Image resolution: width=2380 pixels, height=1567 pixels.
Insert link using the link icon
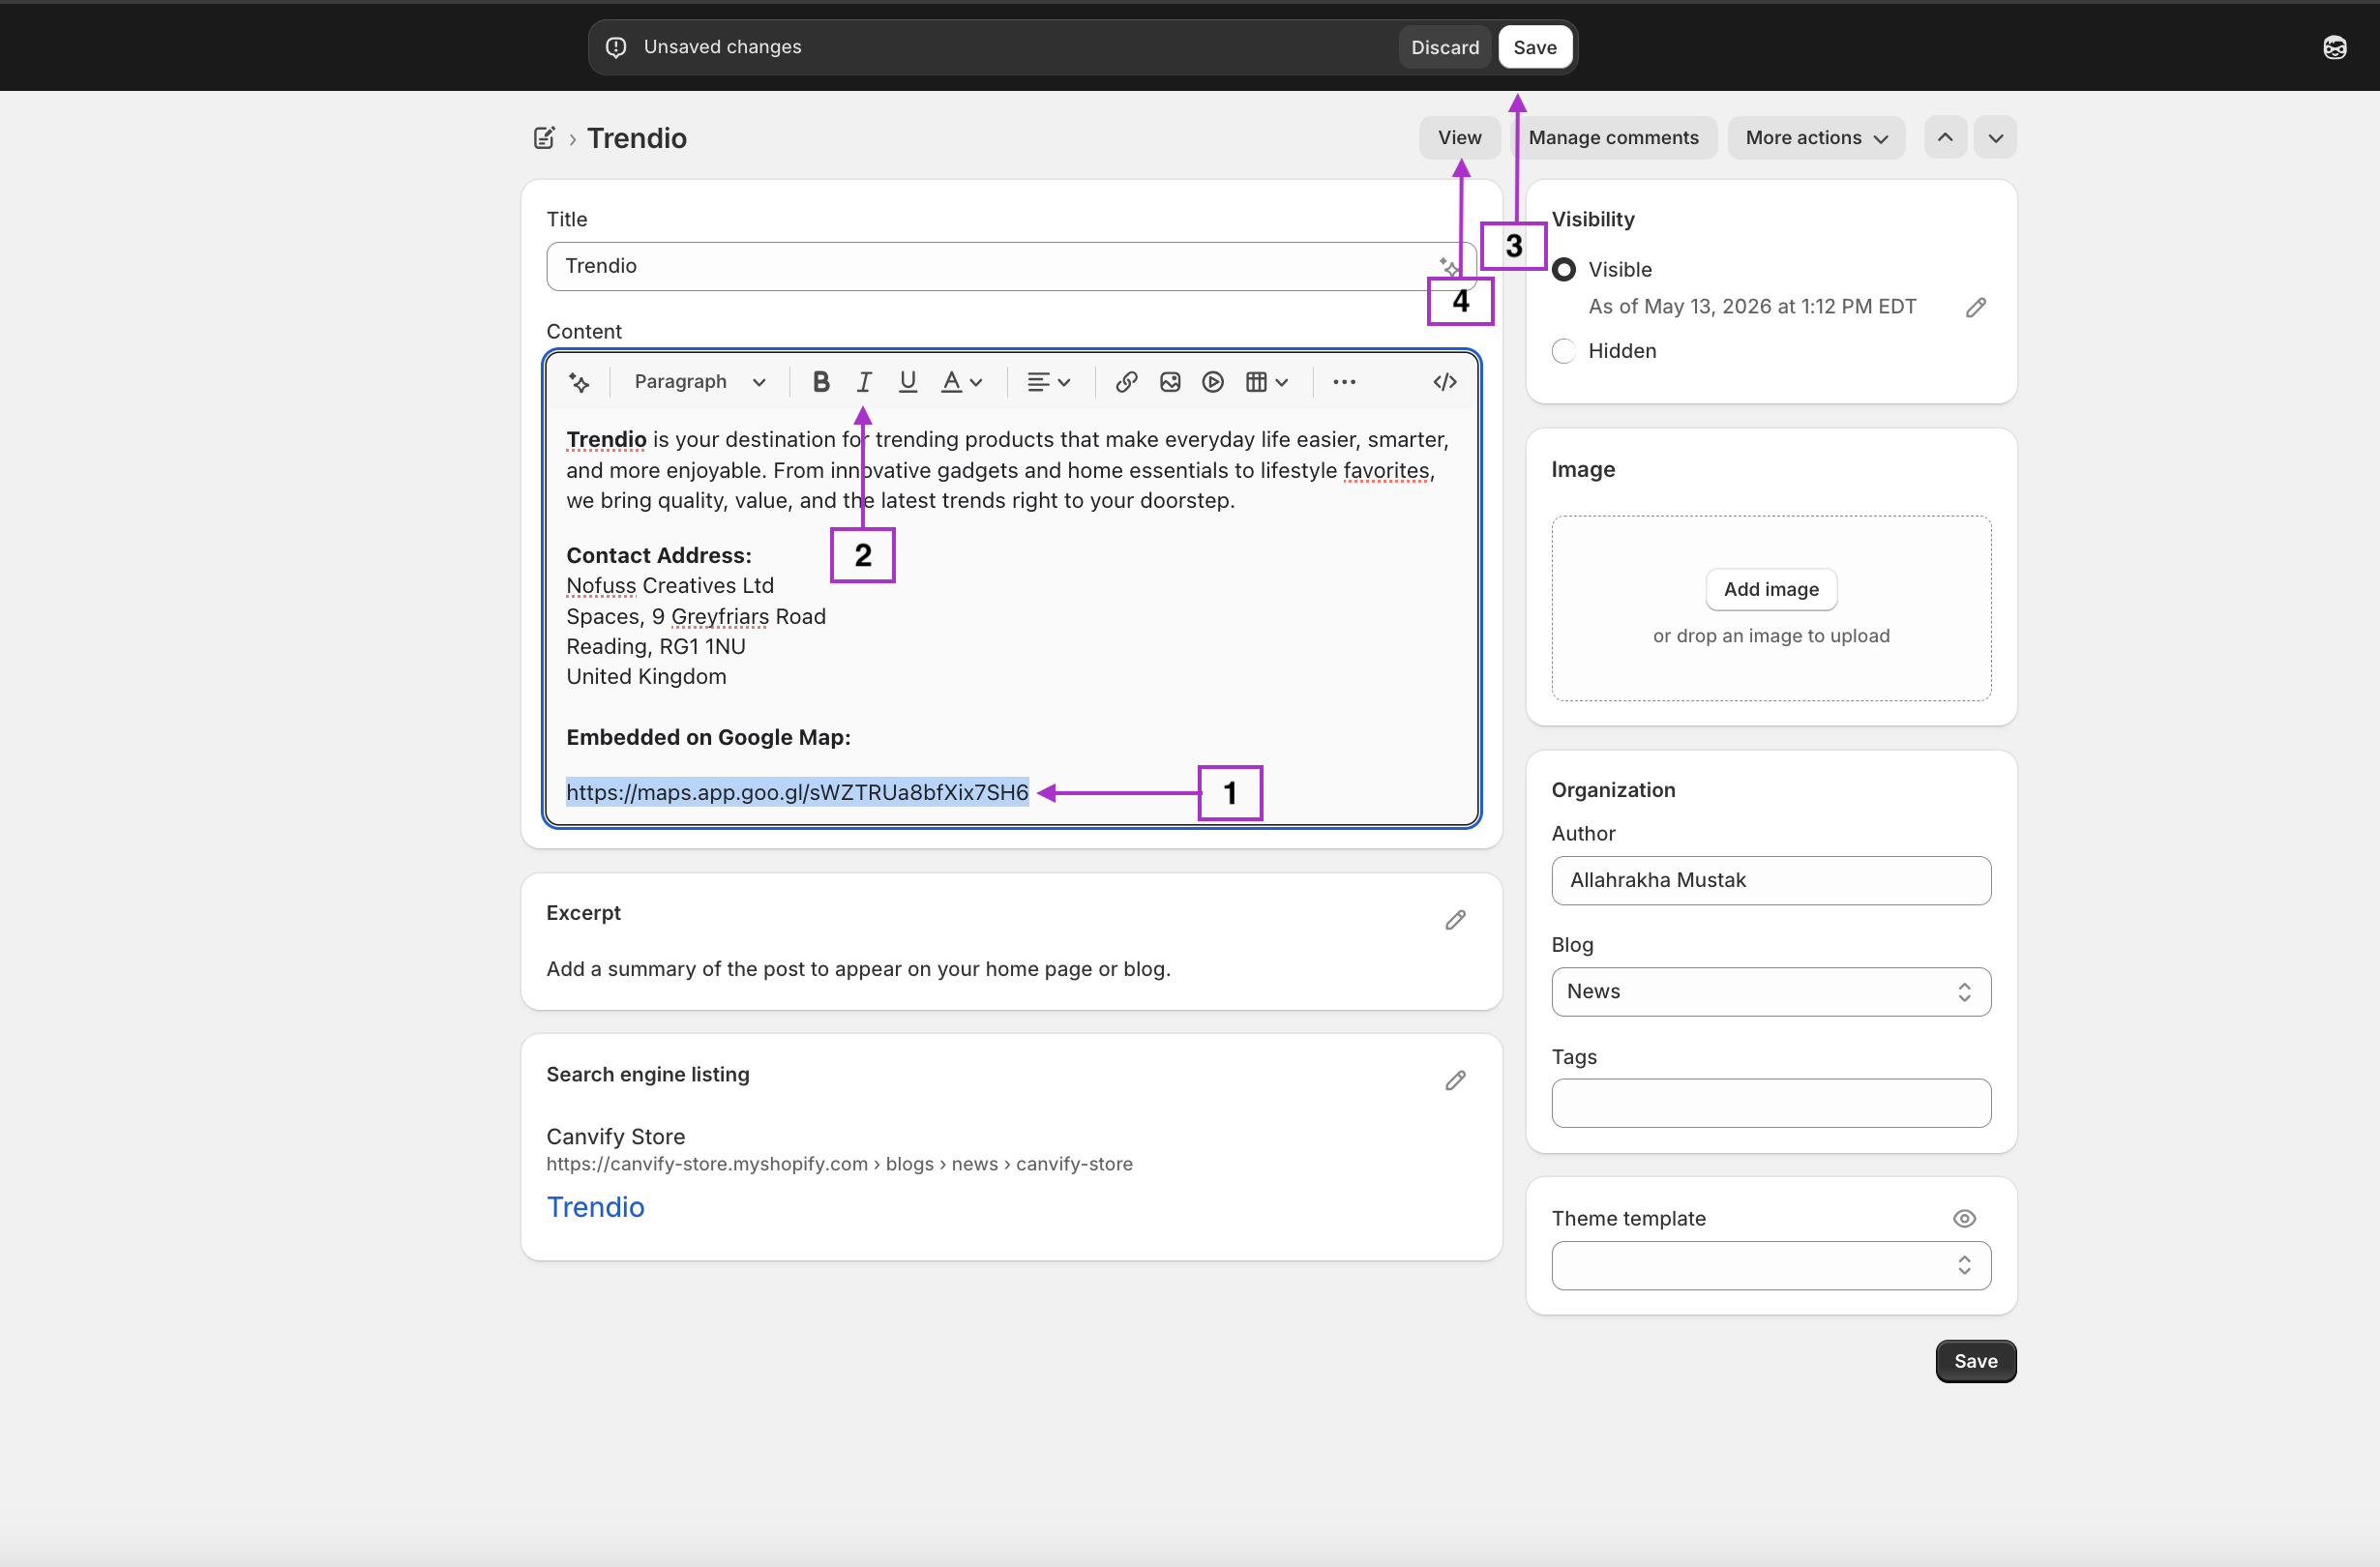tap(1126, 382)
